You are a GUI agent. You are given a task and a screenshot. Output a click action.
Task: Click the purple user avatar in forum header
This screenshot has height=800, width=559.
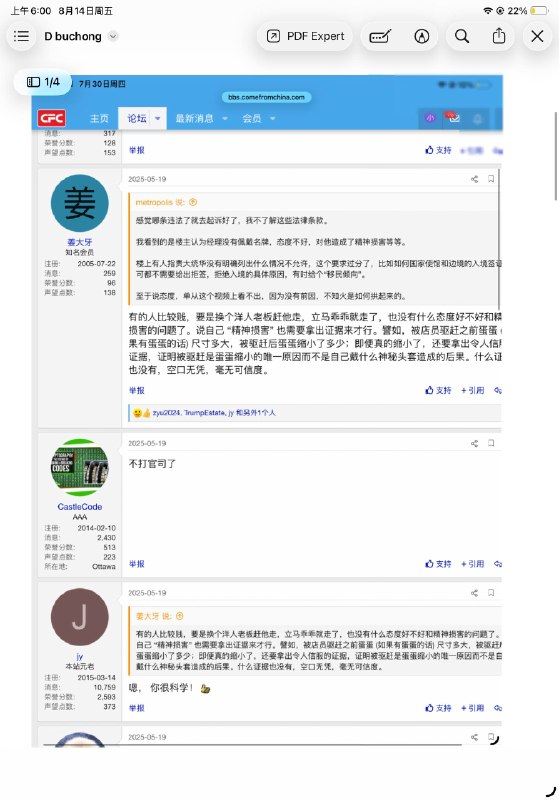point(430,118)
